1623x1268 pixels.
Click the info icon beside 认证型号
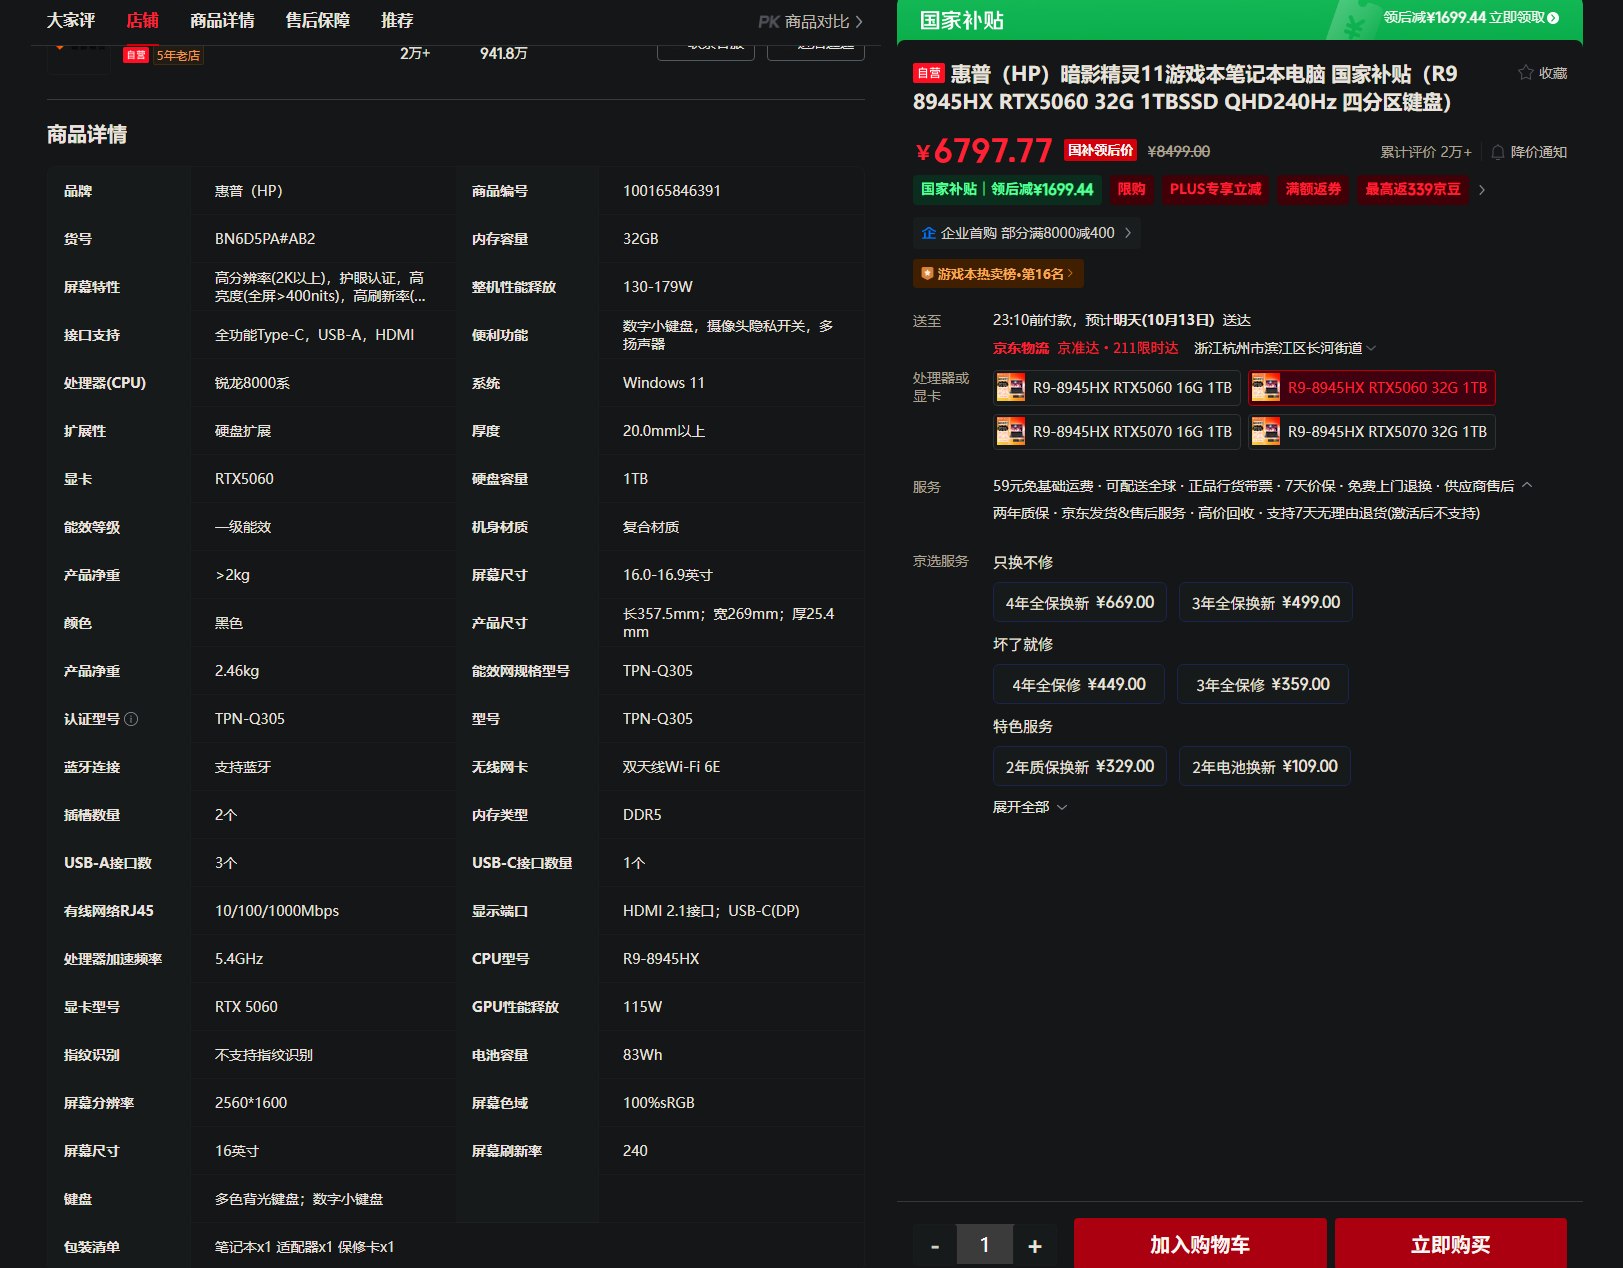pos(131,719)
